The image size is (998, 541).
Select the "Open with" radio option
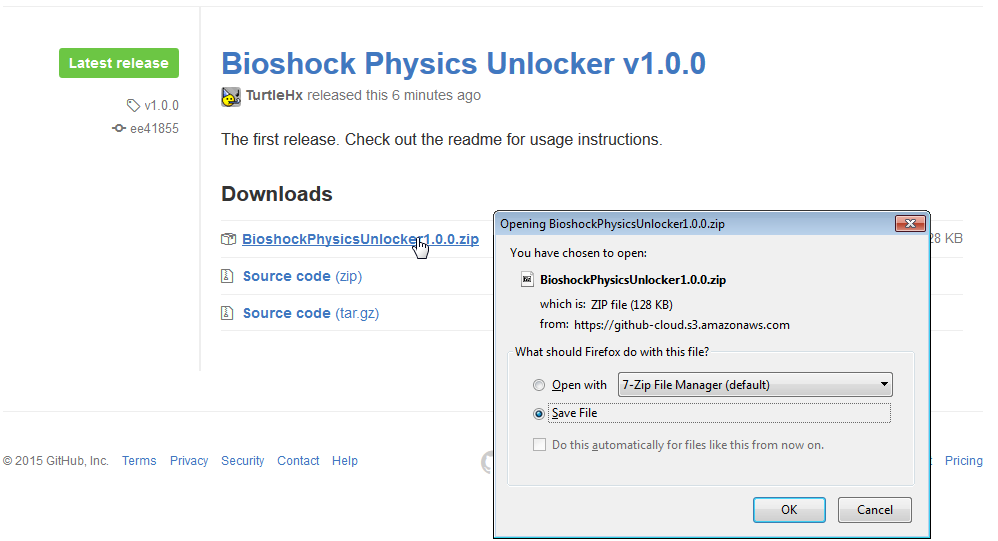click(x=540, y=385)
